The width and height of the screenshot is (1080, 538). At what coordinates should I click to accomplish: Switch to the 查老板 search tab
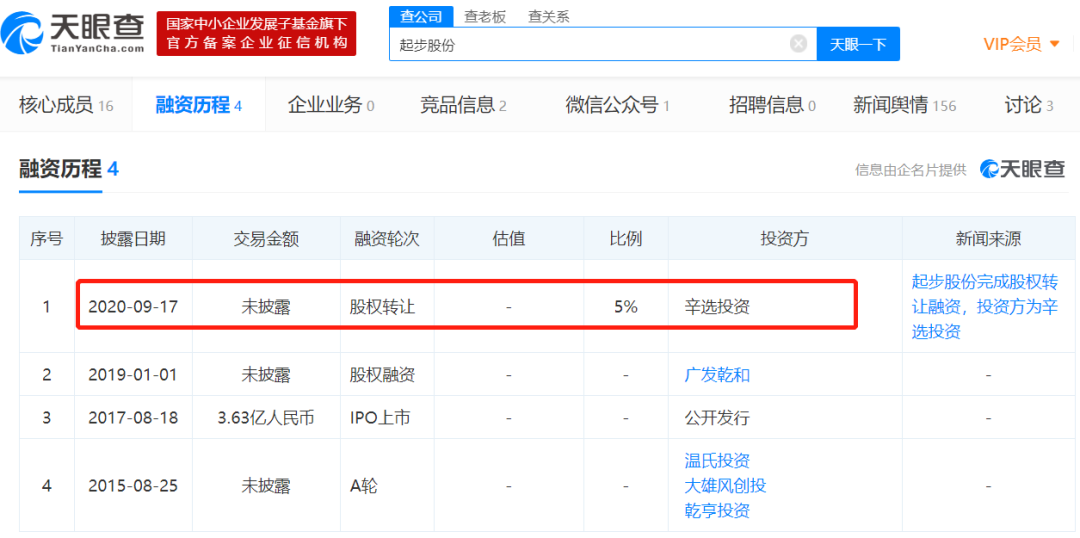(485, 17)
